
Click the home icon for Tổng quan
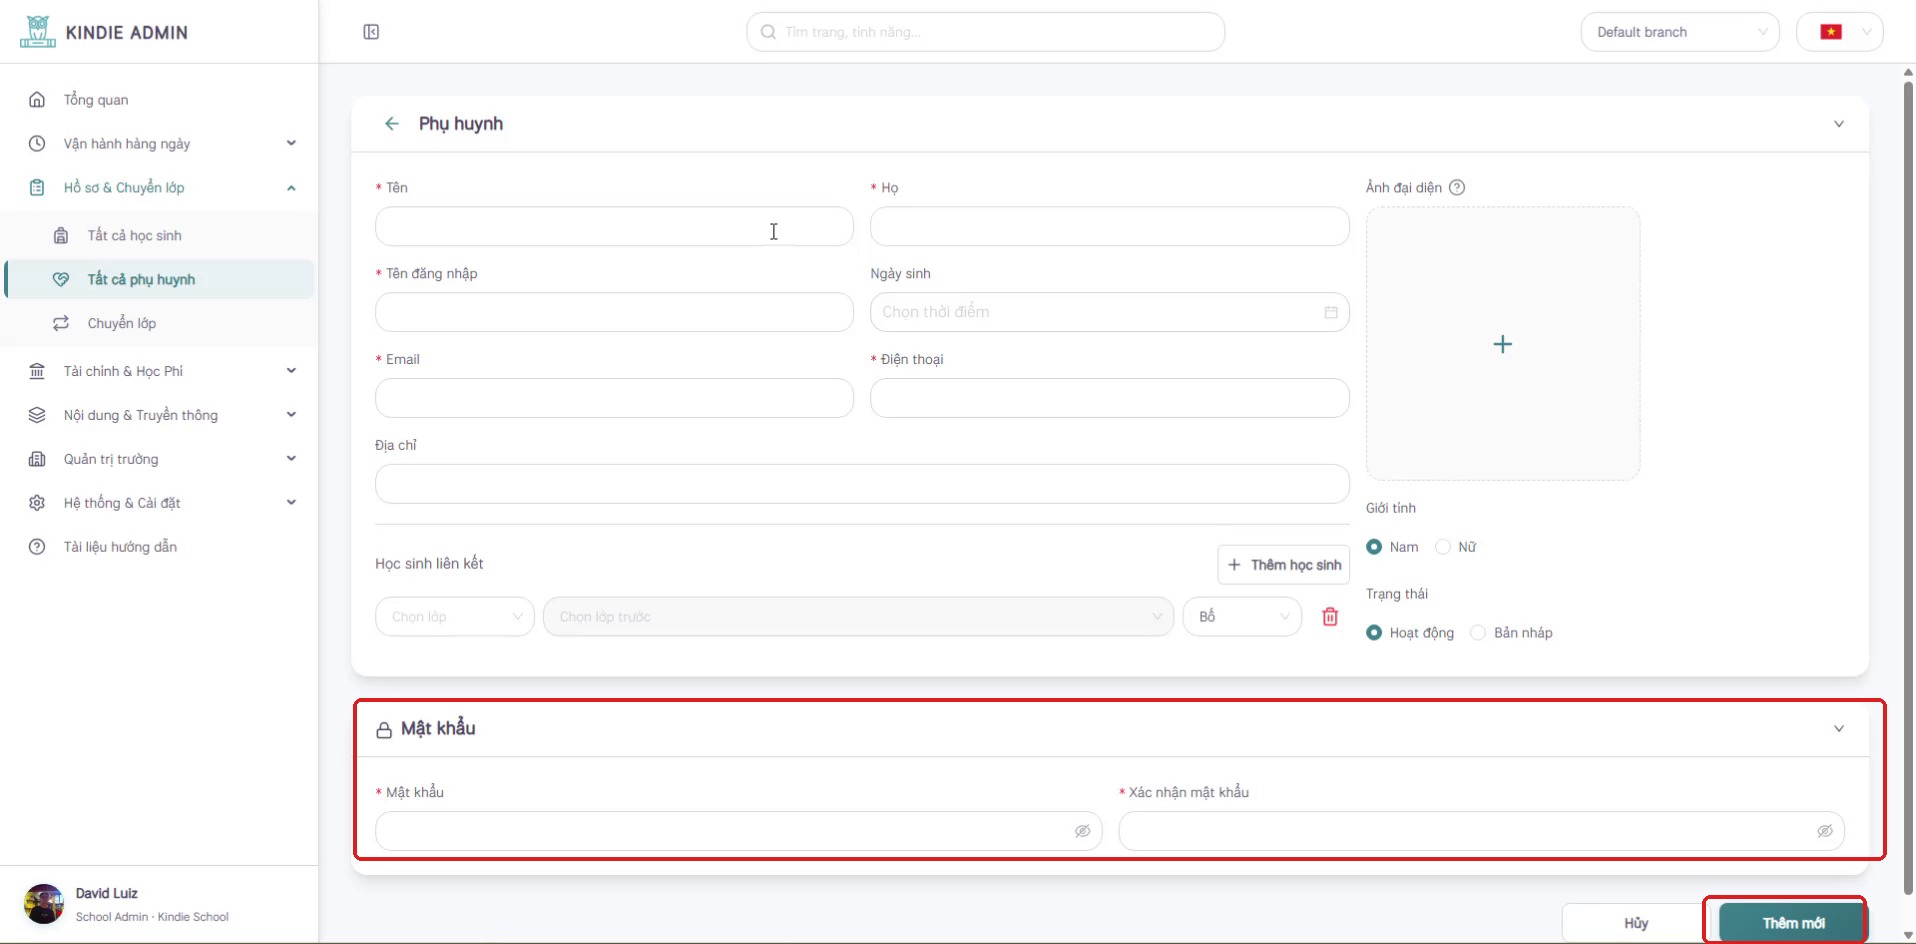click(x=37, y=100)
